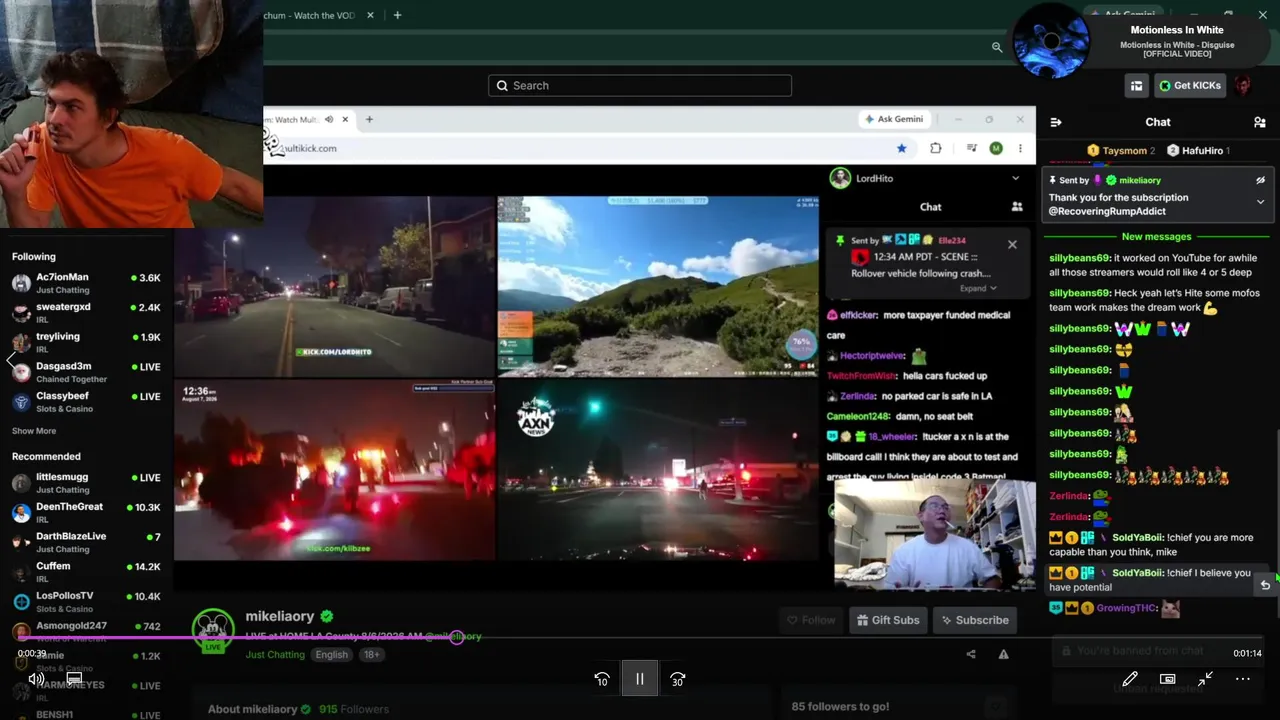Open HafuHiro leaderboard entry
Screen dimensions: 1280x720
tap(1199, 151)
